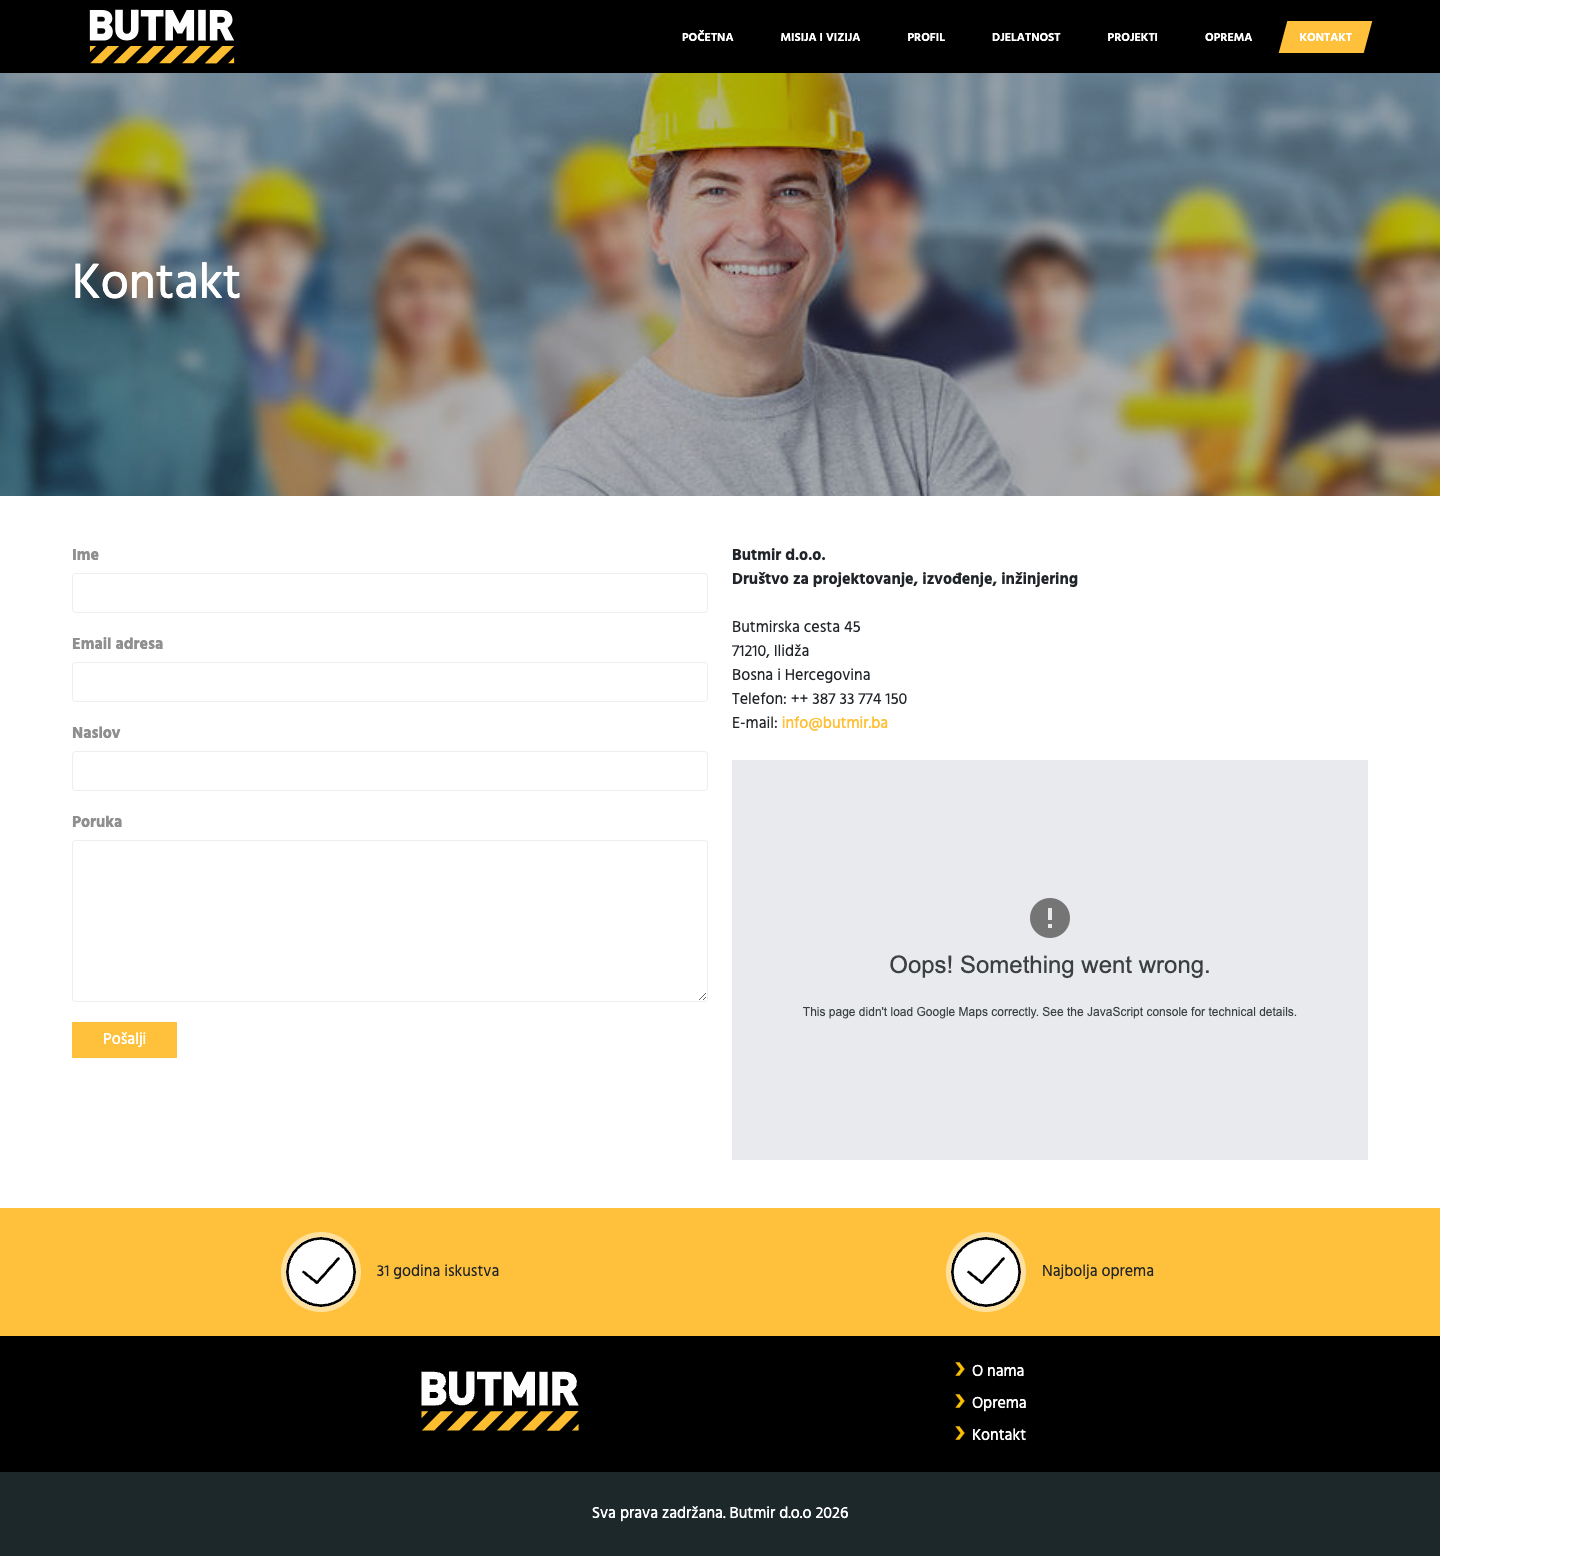Select Djelatnost in the top navigation

1026,37
